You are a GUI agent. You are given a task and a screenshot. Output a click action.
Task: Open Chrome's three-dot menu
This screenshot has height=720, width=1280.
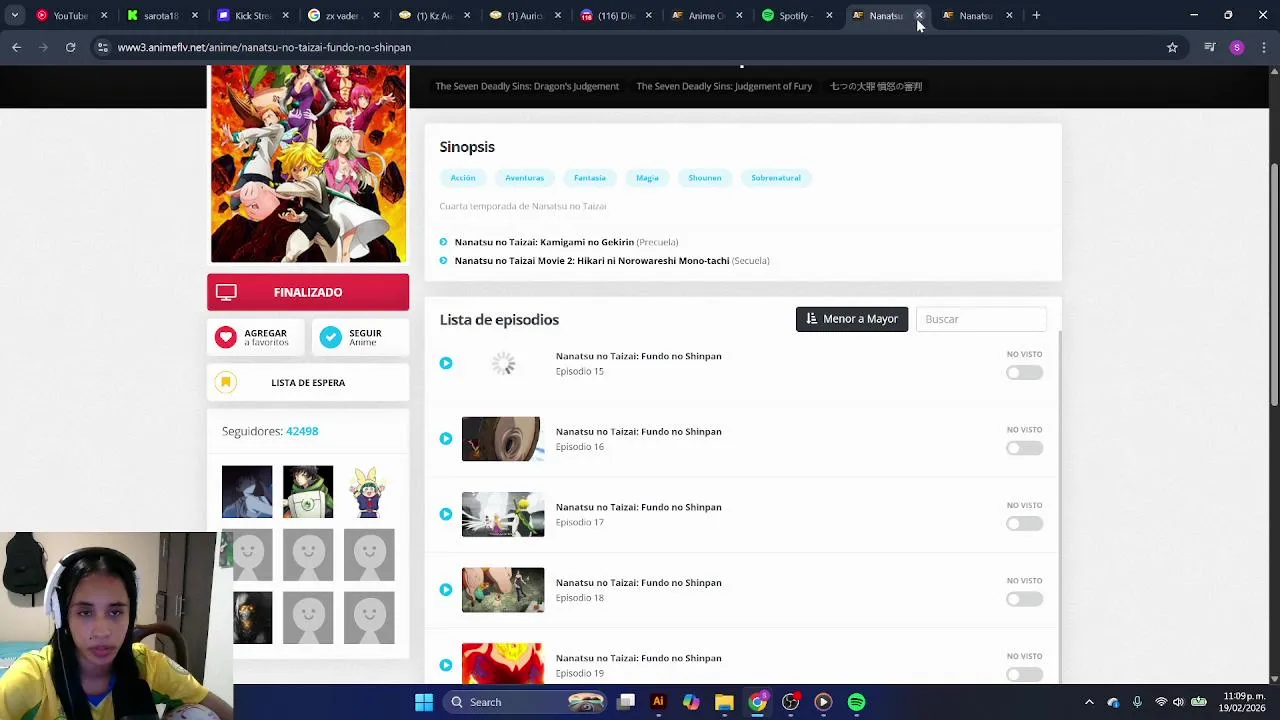tap(1263, 47)
